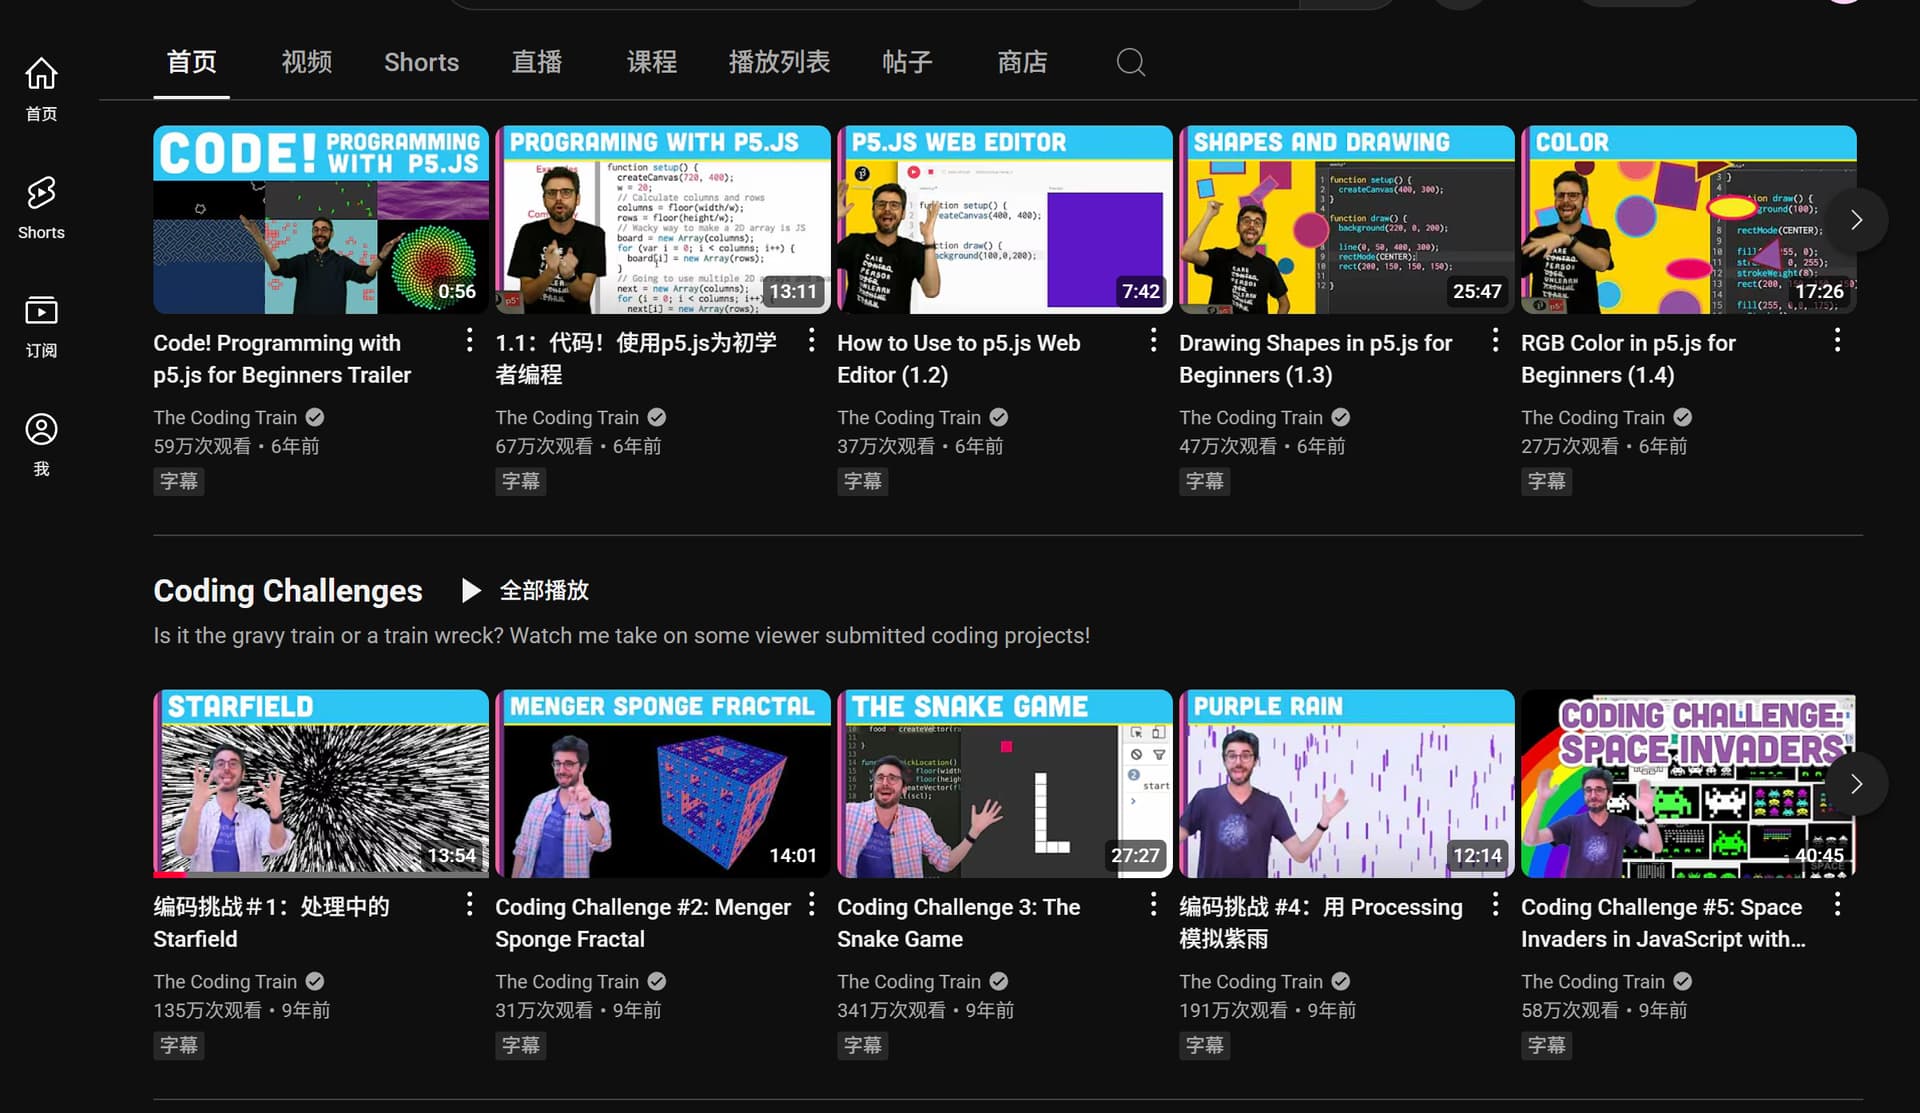Viewport: 1920px width, 1113px height.
Task: Open more options for Starfield challenge video
Action: click(x=469, y=905)
